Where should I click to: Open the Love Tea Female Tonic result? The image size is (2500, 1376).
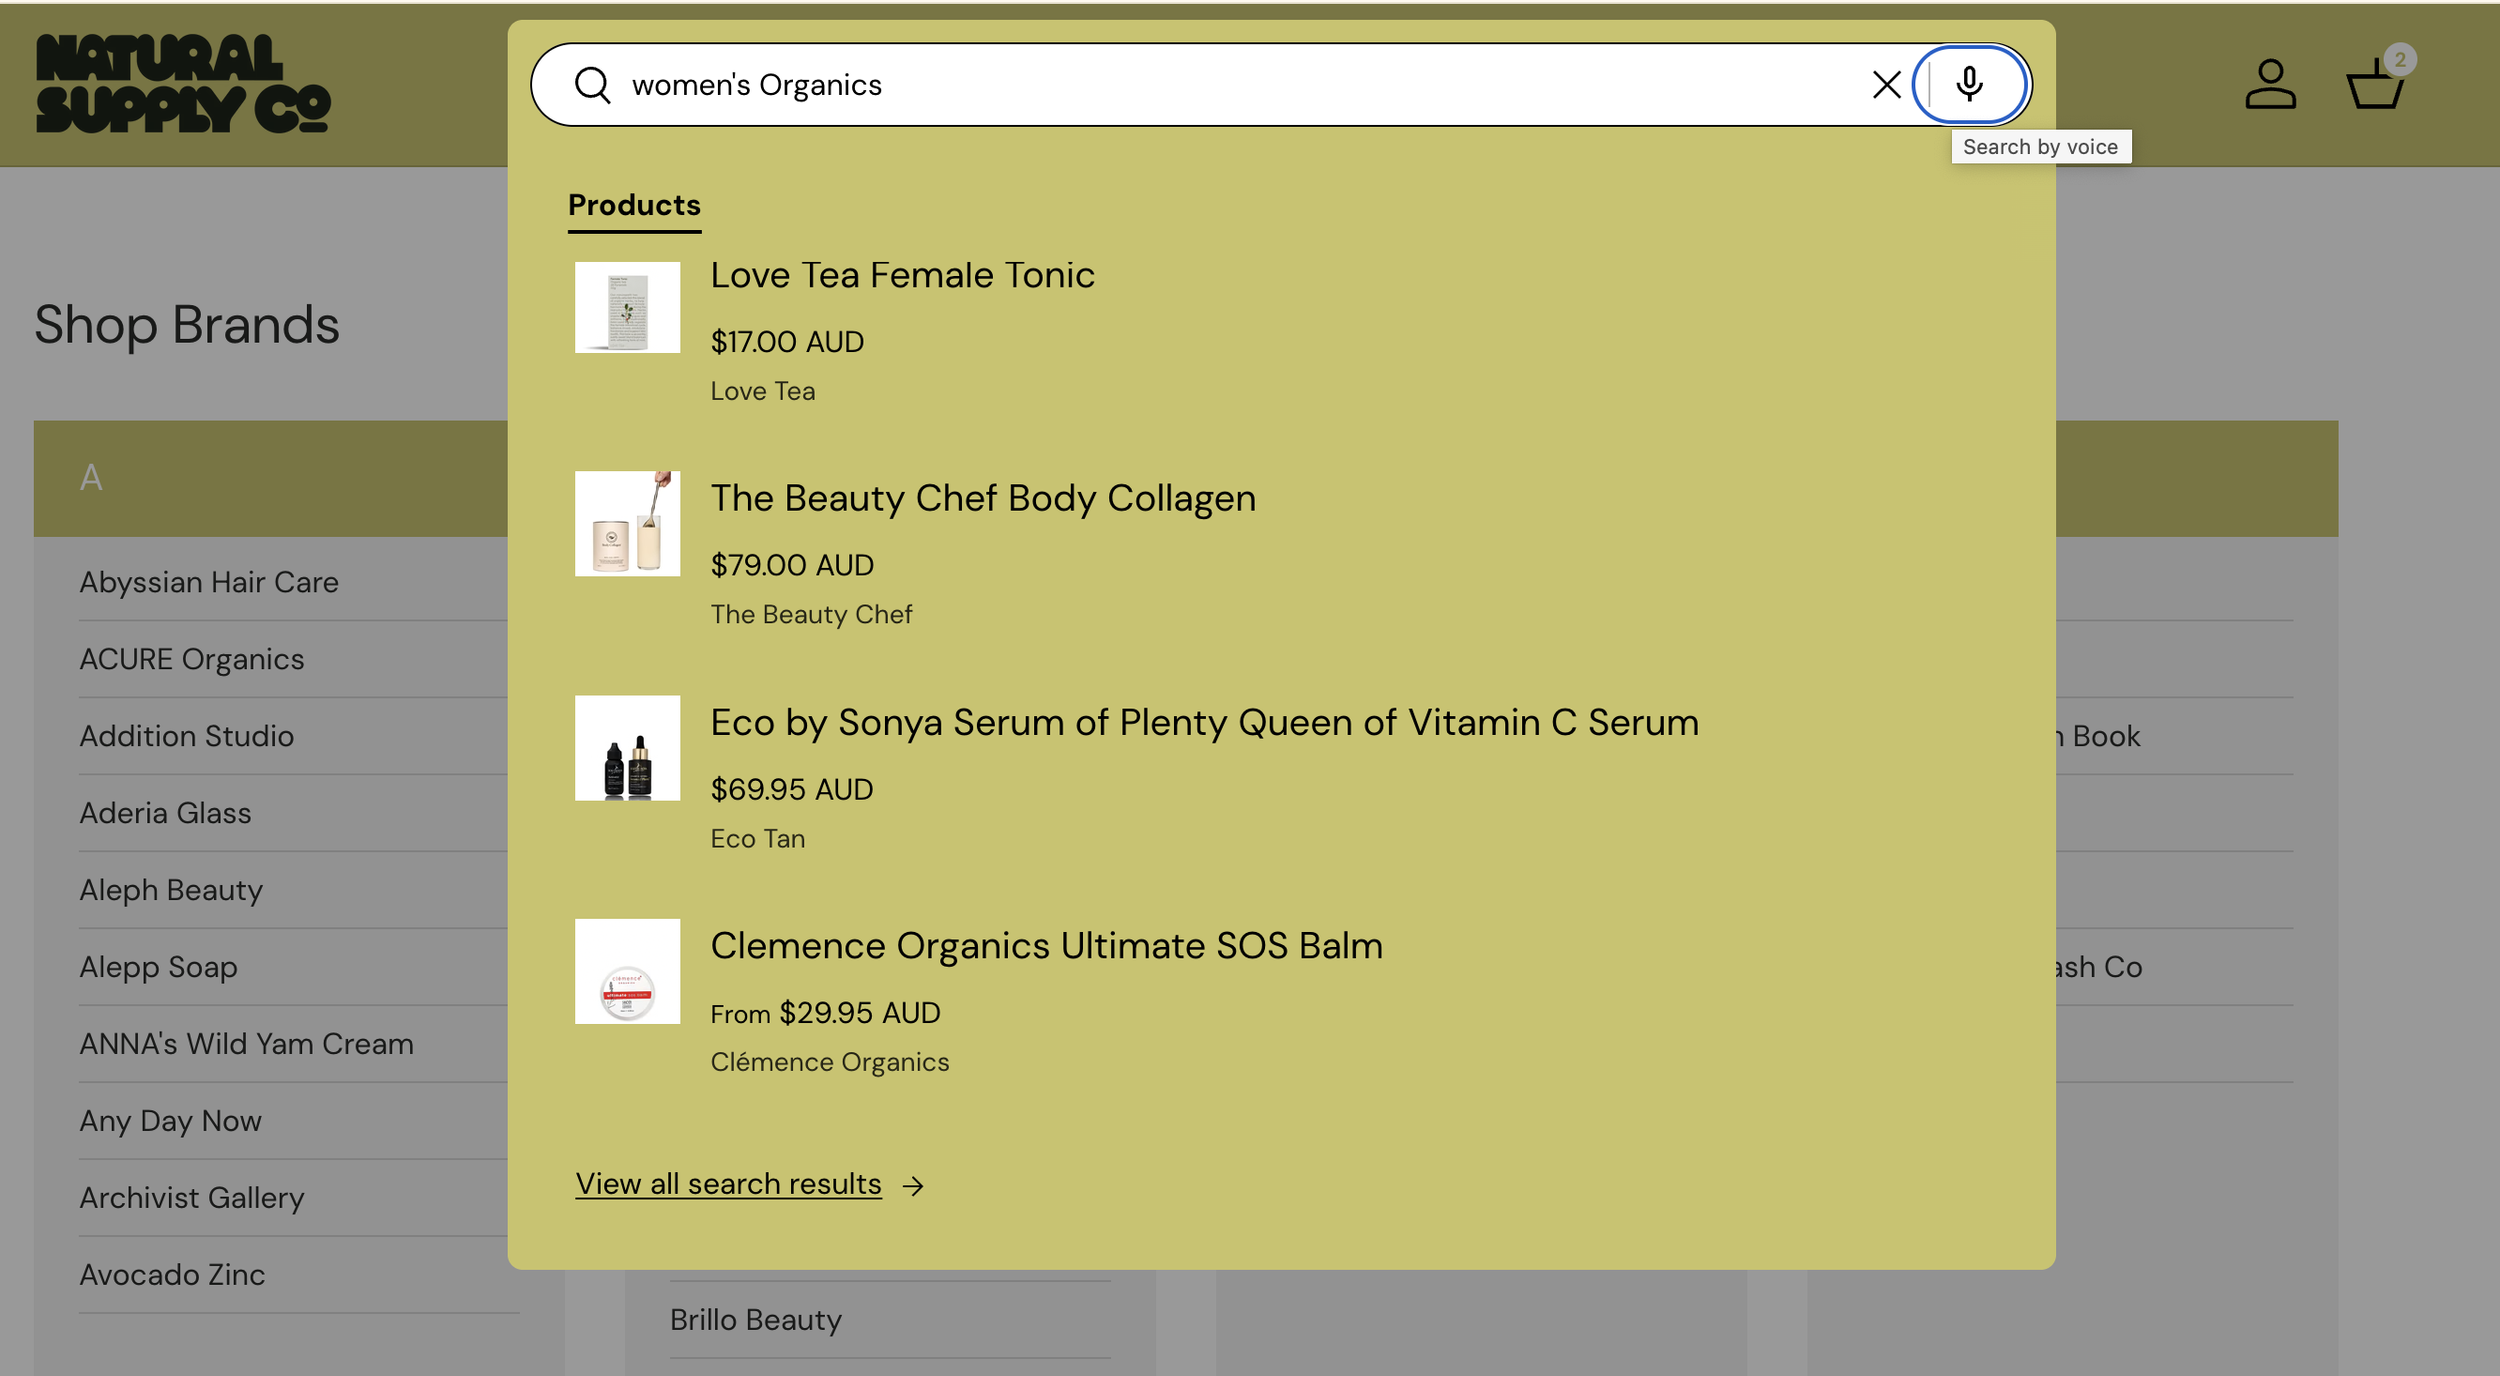click(x=902, y=275)
